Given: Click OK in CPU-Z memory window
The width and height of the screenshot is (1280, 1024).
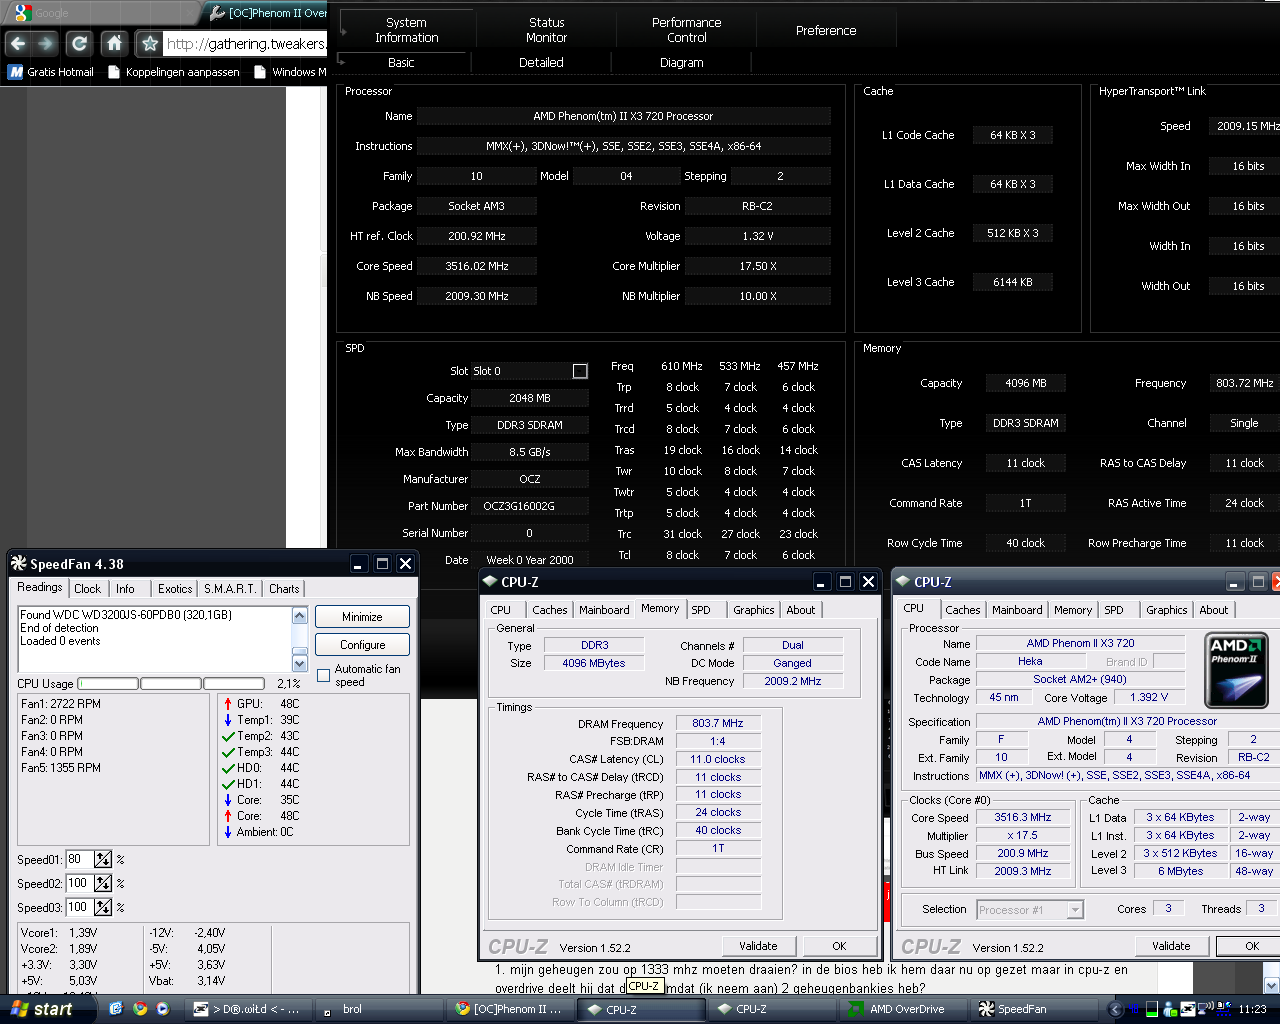Looking at the screenshot, I should point(839,946).
